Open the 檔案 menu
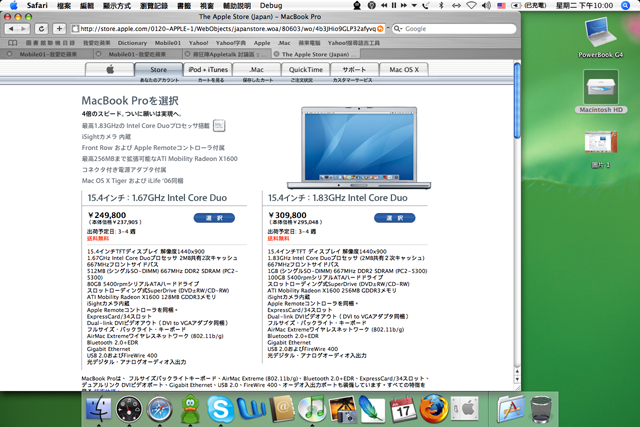The image size is (640, 427). click(x=64, y=5)
